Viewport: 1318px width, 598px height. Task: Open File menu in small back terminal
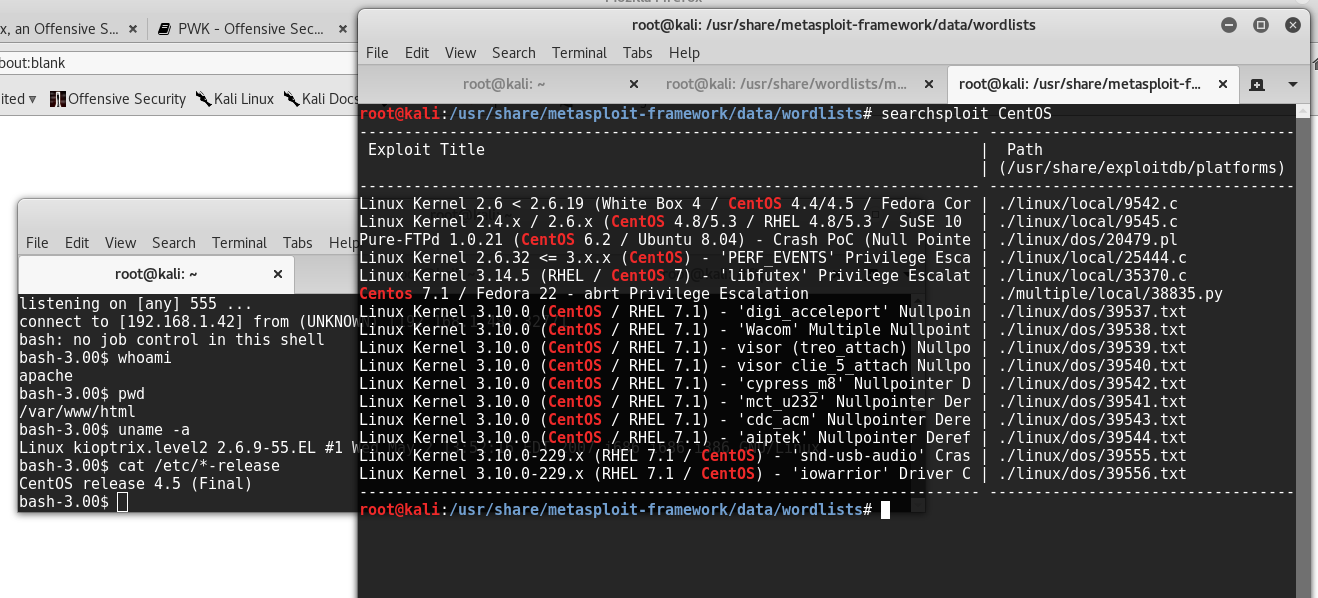(37, 243)
